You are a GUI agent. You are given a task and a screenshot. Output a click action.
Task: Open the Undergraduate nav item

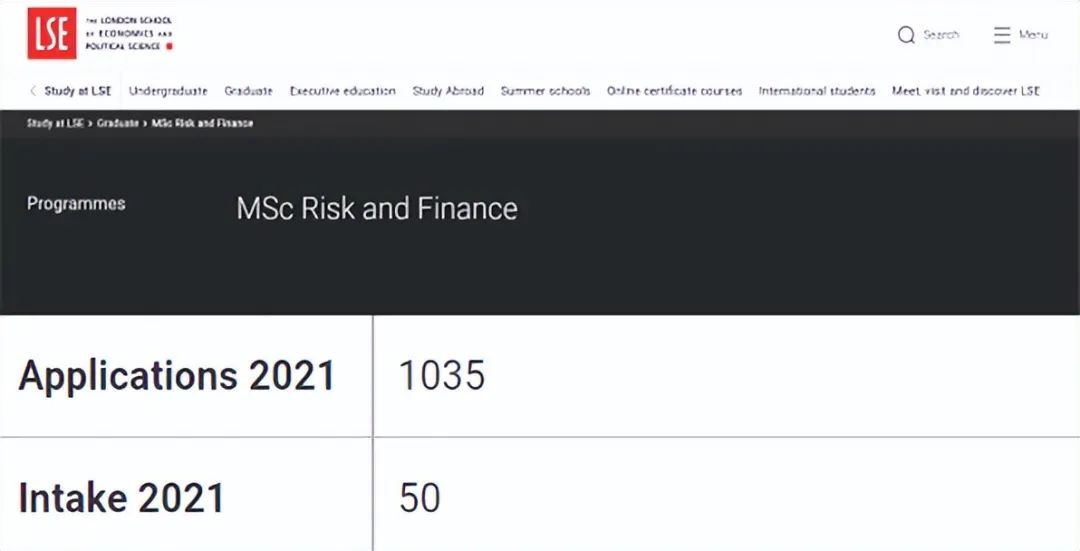(168, 91)
